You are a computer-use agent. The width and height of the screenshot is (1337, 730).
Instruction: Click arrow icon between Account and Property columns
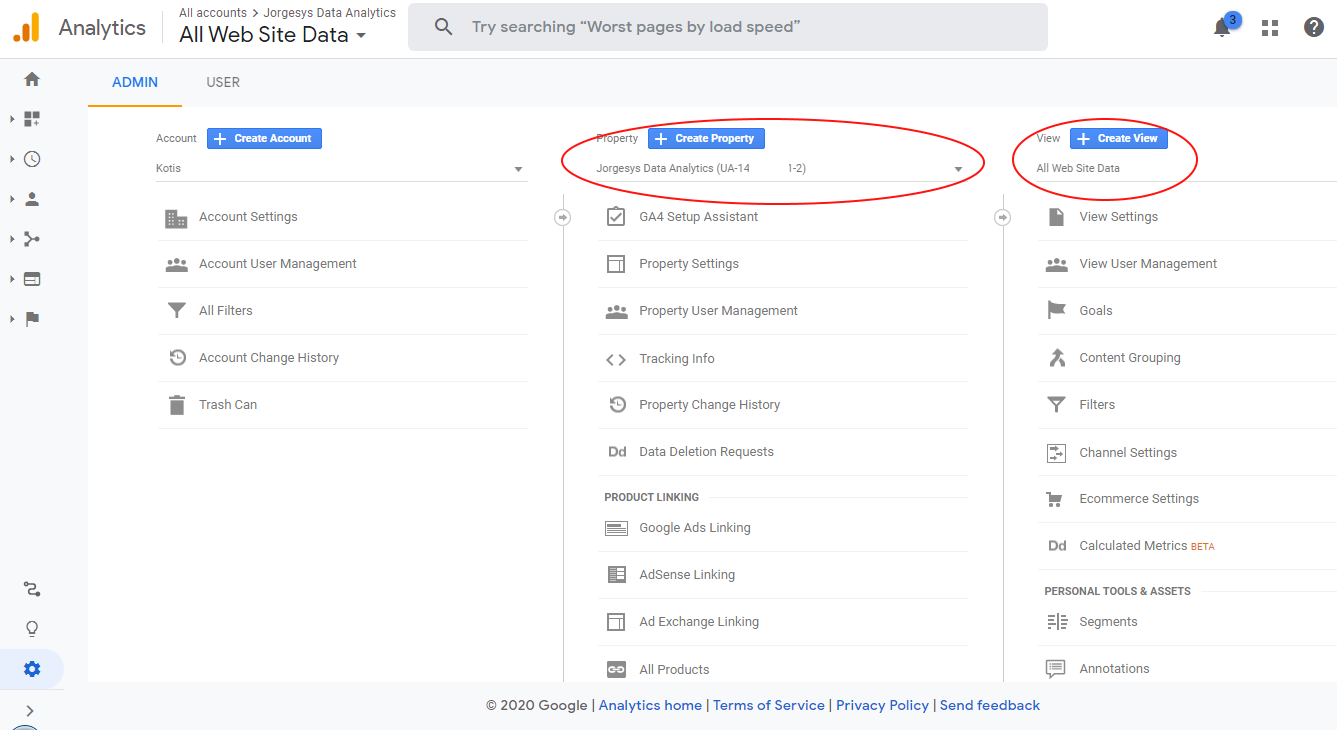coord(562,217)
